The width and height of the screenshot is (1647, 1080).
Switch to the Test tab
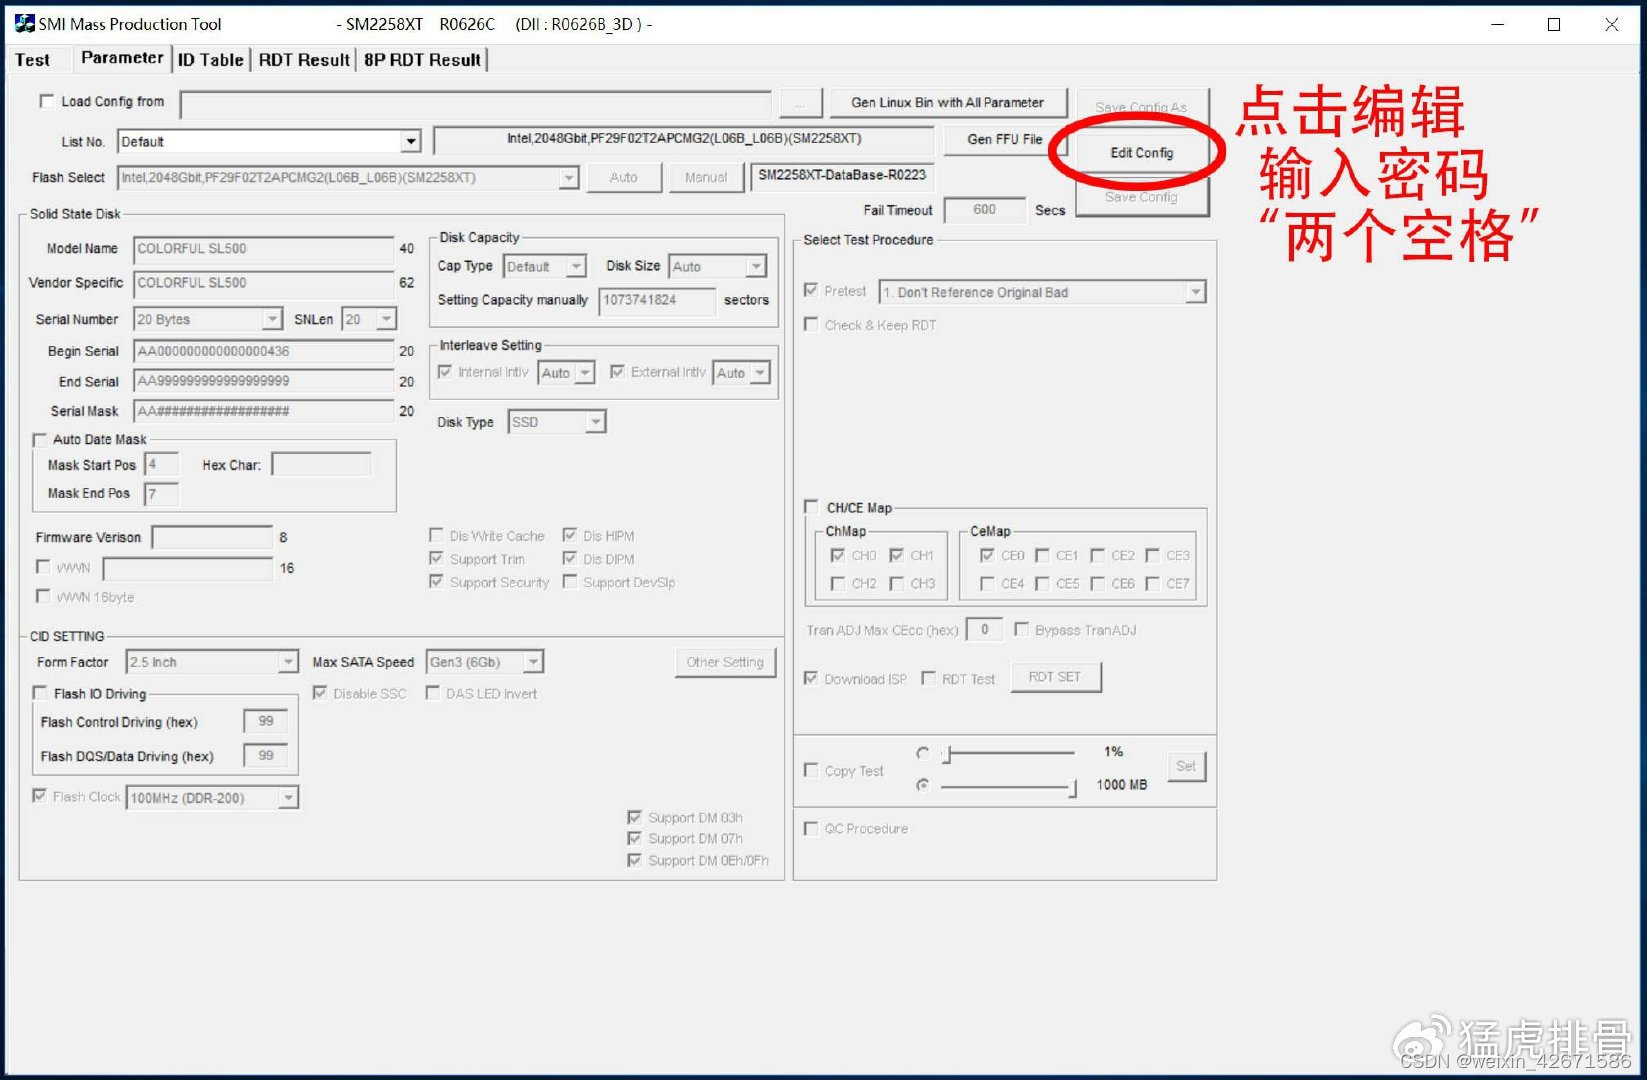(x=33, y=60)
